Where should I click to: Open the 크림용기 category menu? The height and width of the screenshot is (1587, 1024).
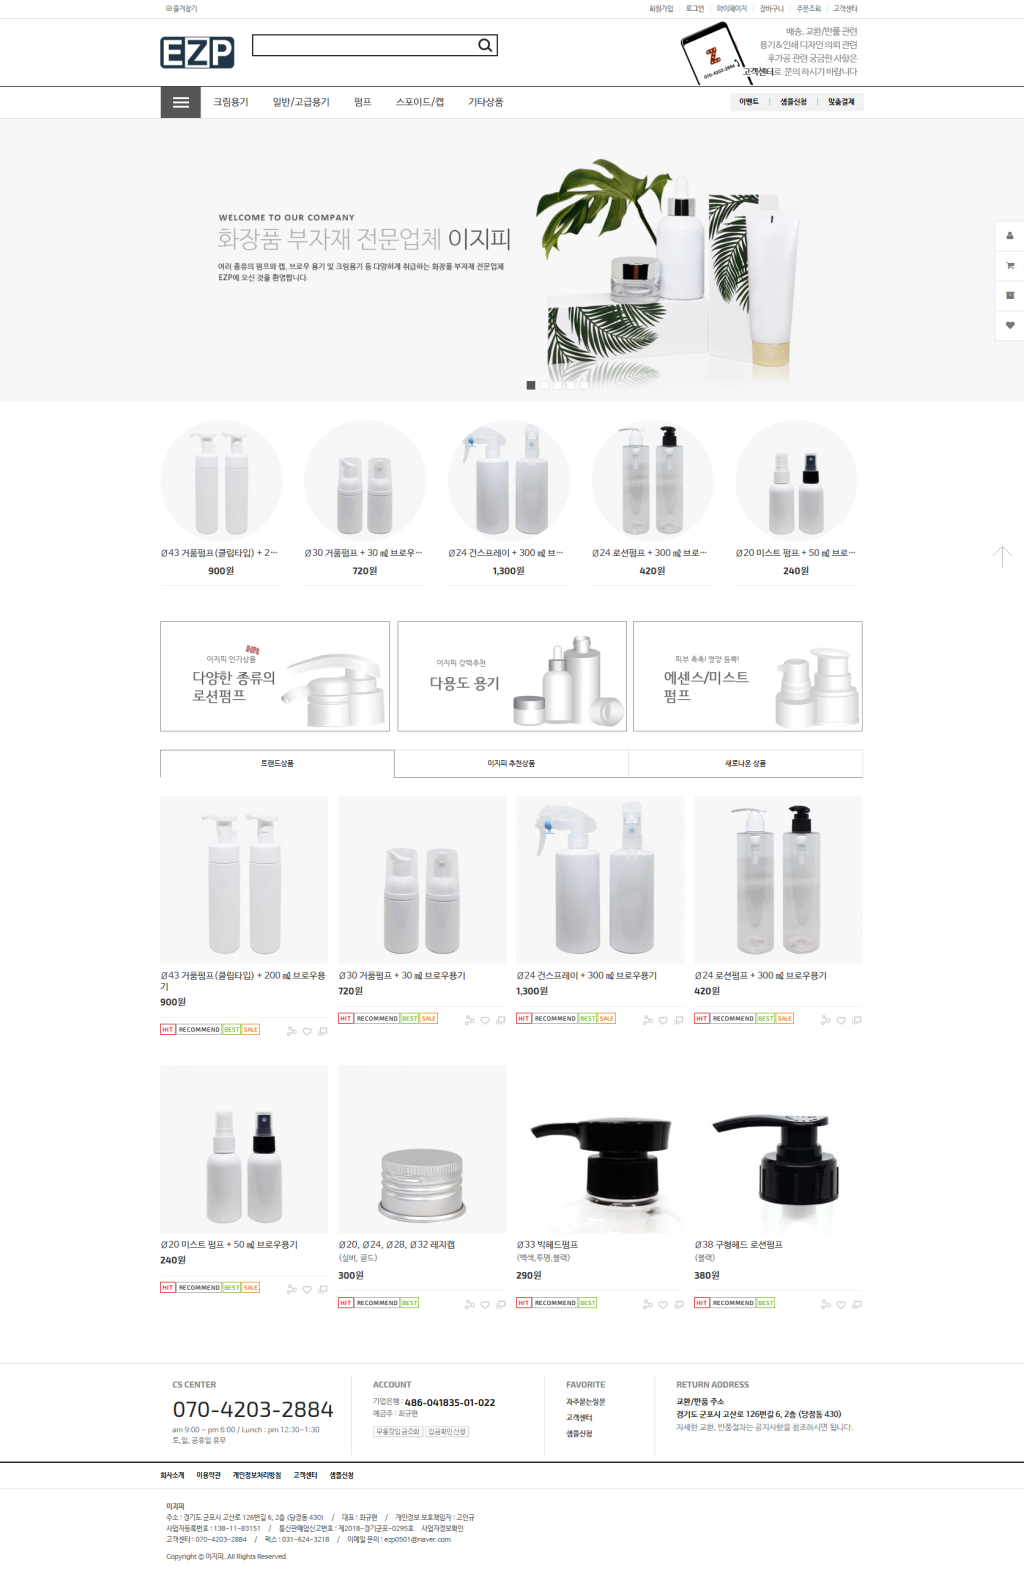[x=231, y=102]
